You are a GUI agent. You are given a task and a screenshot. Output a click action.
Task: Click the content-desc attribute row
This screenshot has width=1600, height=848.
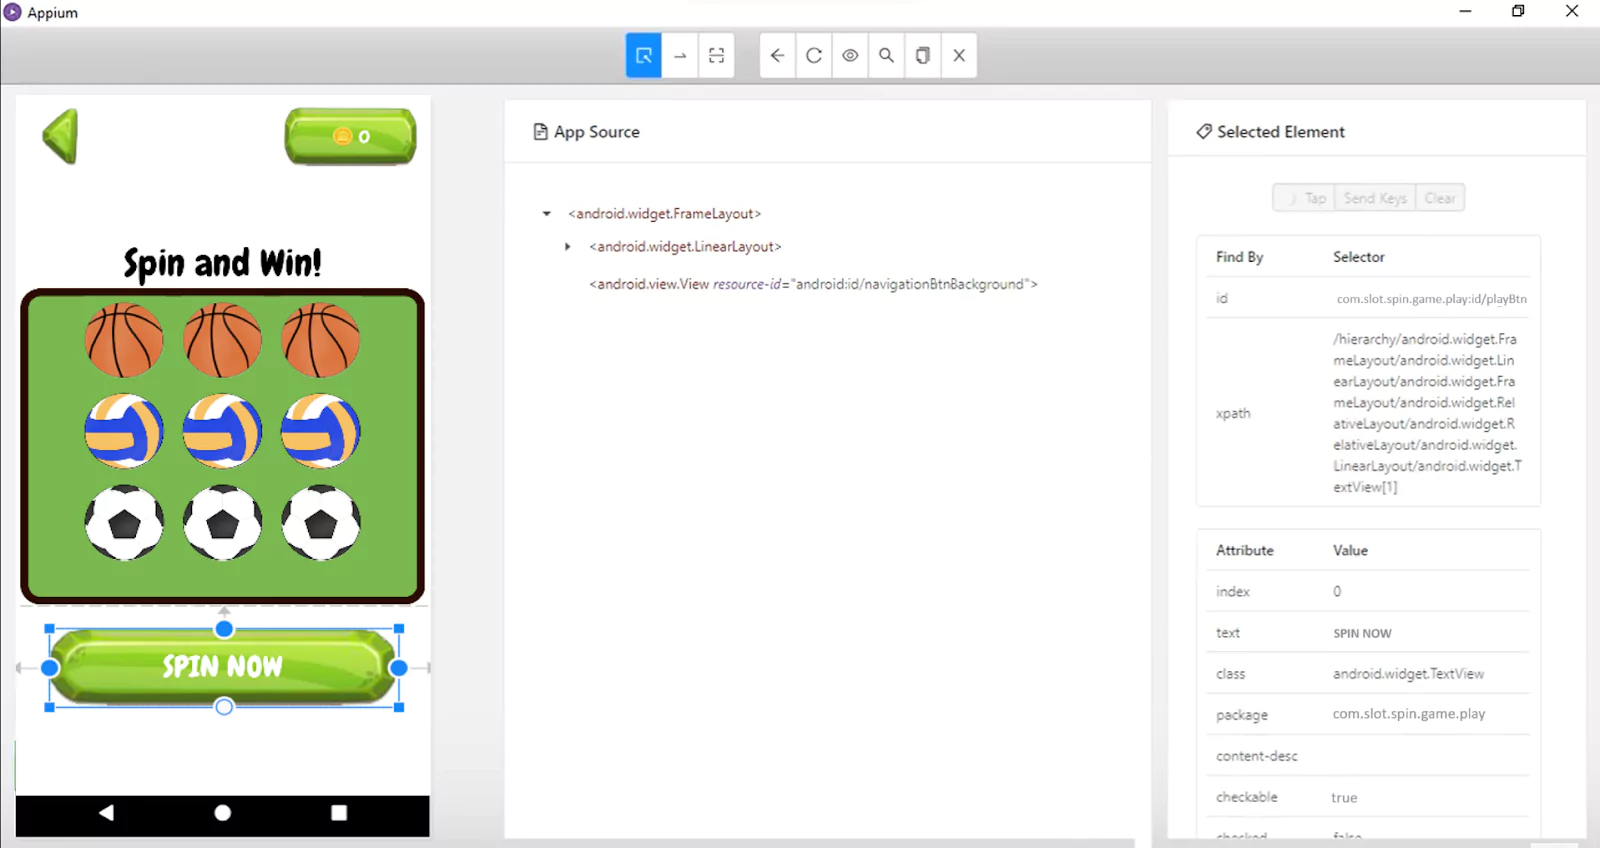[1368, 756]
